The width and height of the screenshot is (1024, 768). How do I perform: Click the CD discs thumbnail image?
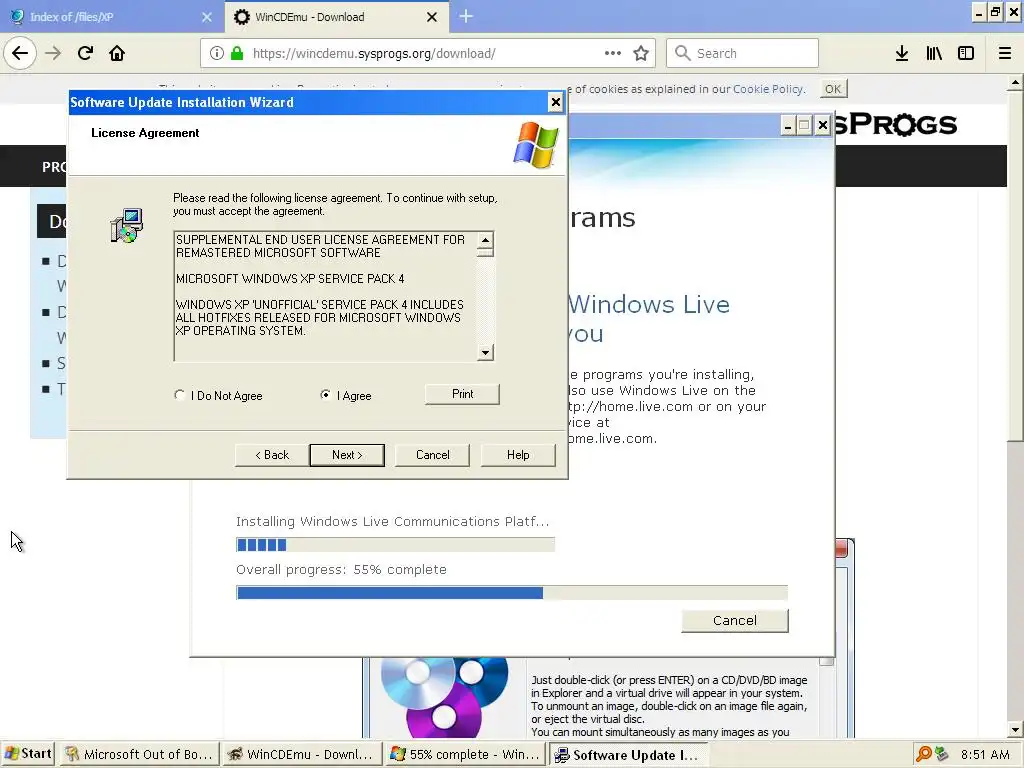[445, 697]
